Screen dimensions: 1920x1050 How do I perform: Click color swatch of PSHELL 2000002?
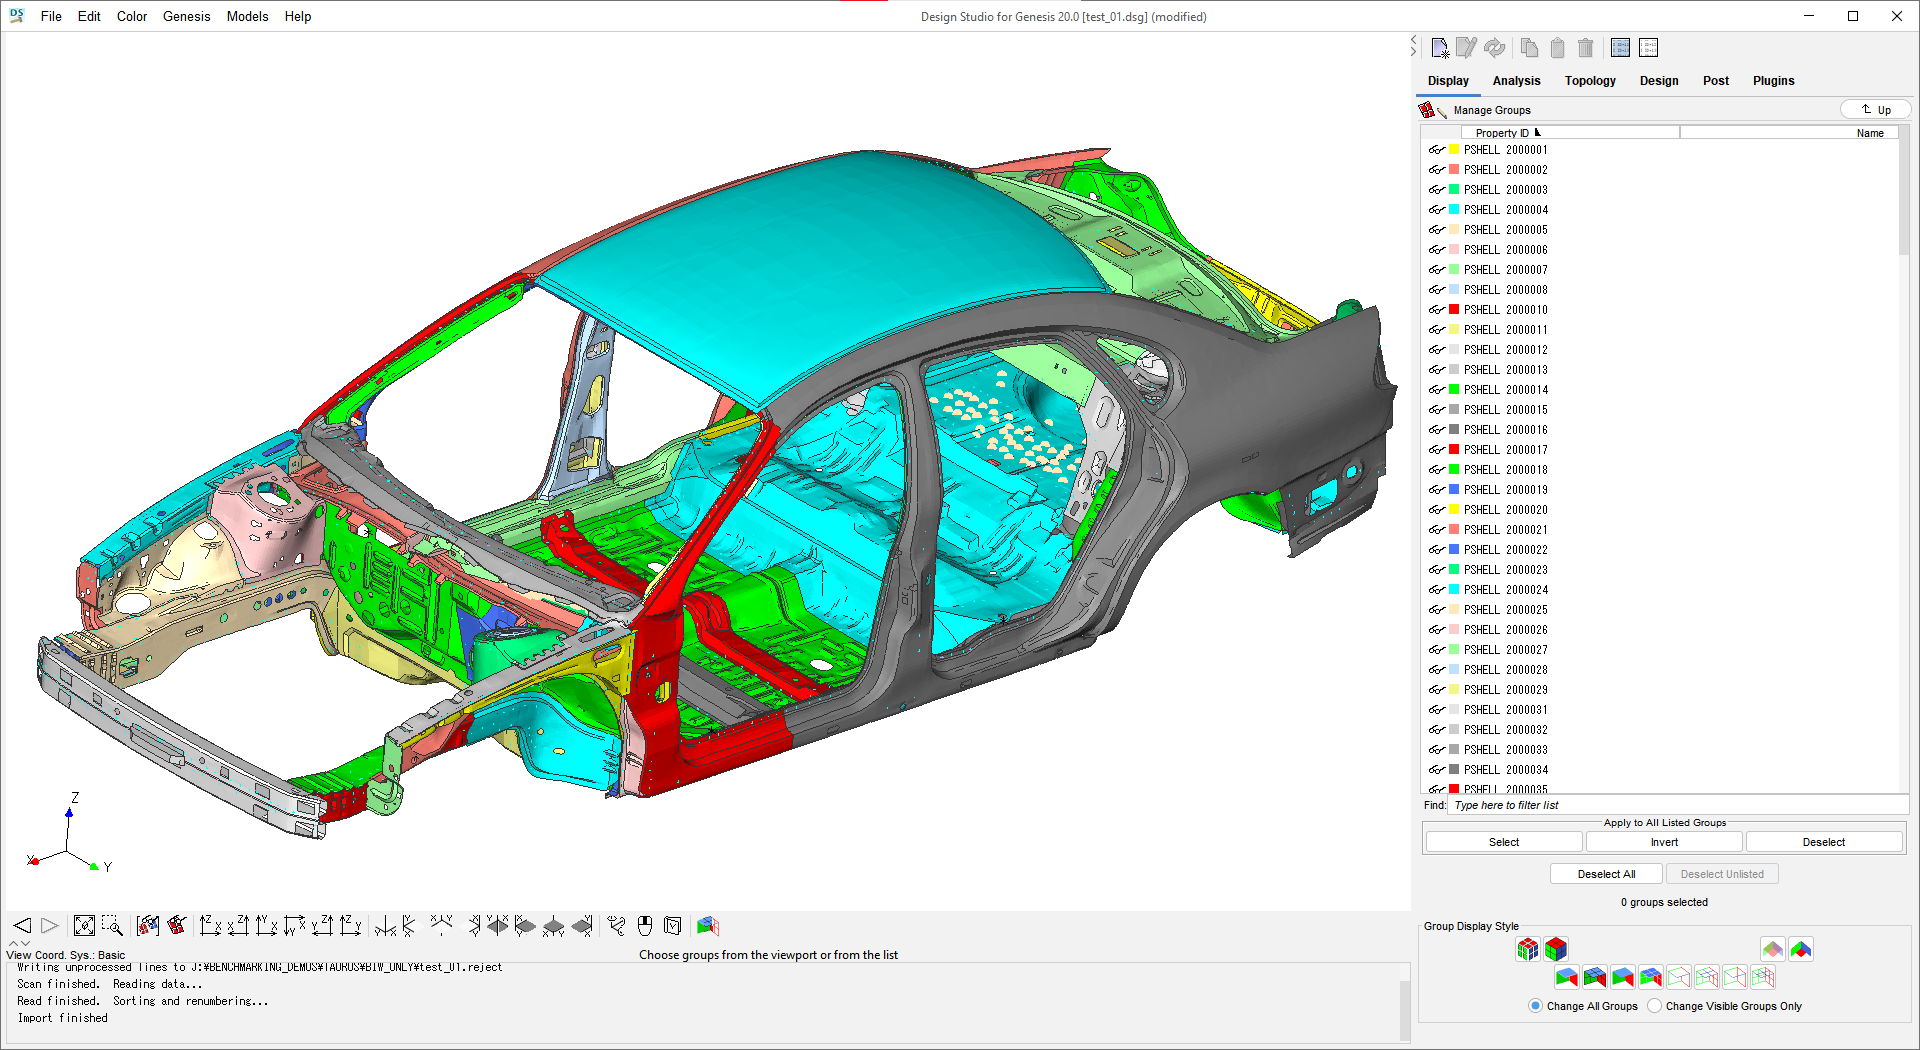(x=1454, y=170)
